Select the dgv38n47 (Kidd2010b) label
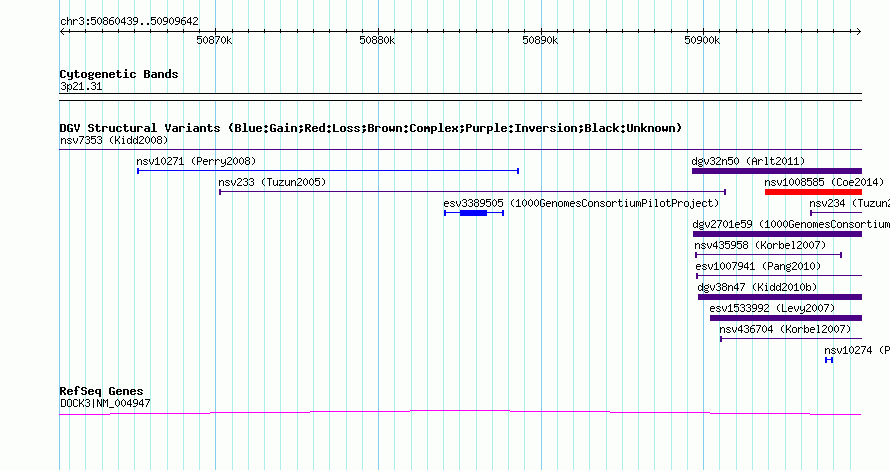890x470 pixels. click(x=757, y=287)
